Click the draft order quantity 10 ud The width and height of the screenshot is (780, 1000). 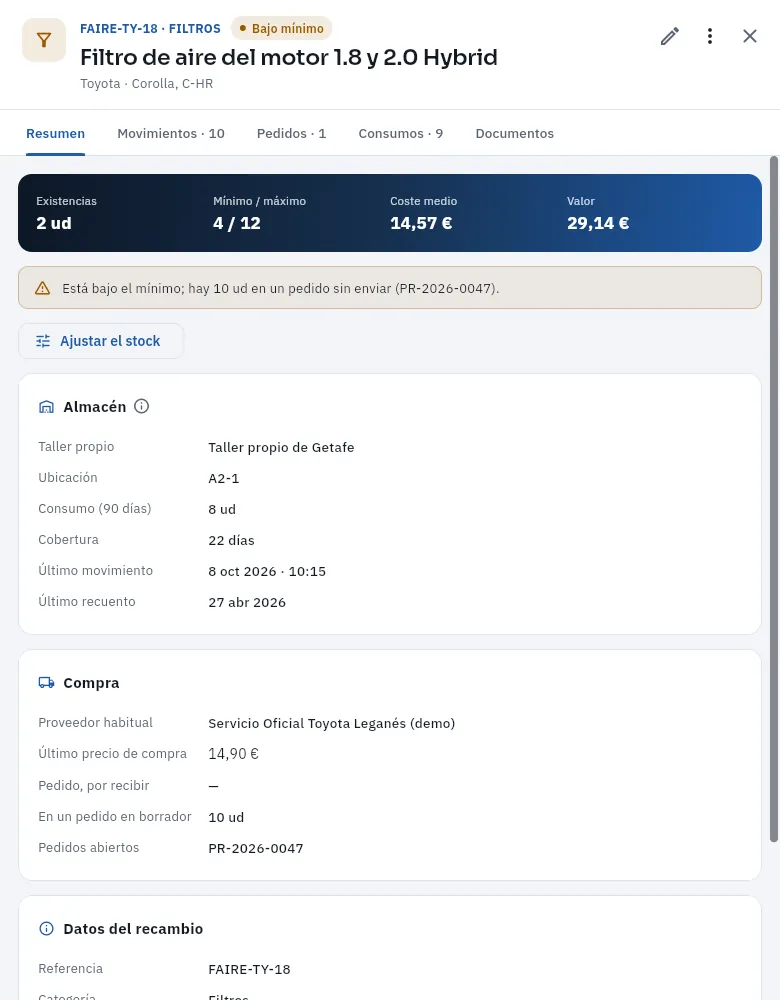226,818
